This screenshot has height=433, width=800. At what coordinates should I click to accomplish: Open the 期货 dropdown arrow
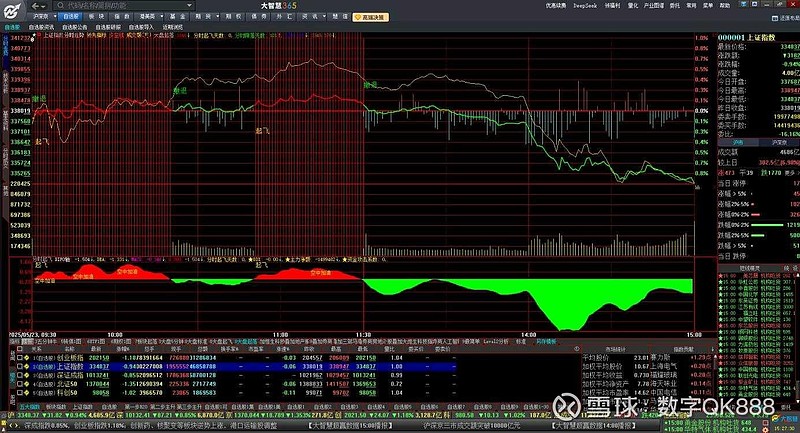pyautogui.click(x=217, y=16)
